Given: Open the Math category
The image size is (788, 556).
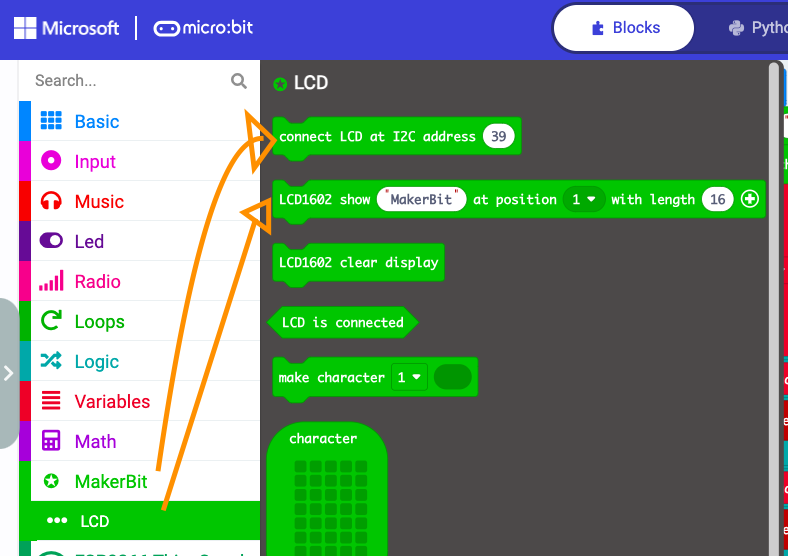Looking at the screenshot, I should [140, 440].
